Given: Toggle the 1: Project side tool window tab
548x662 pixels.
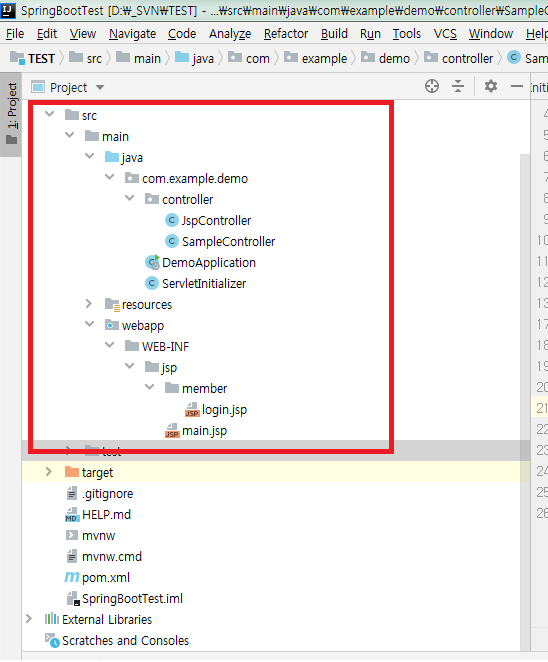Looking at the screenshot, I should [11, 114].
